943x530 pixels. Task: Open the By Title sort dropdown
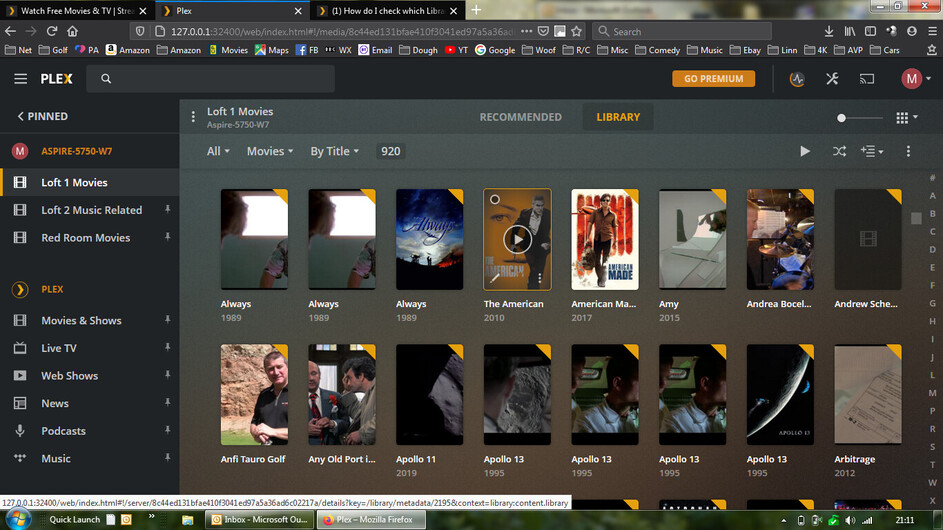point(334,152)
